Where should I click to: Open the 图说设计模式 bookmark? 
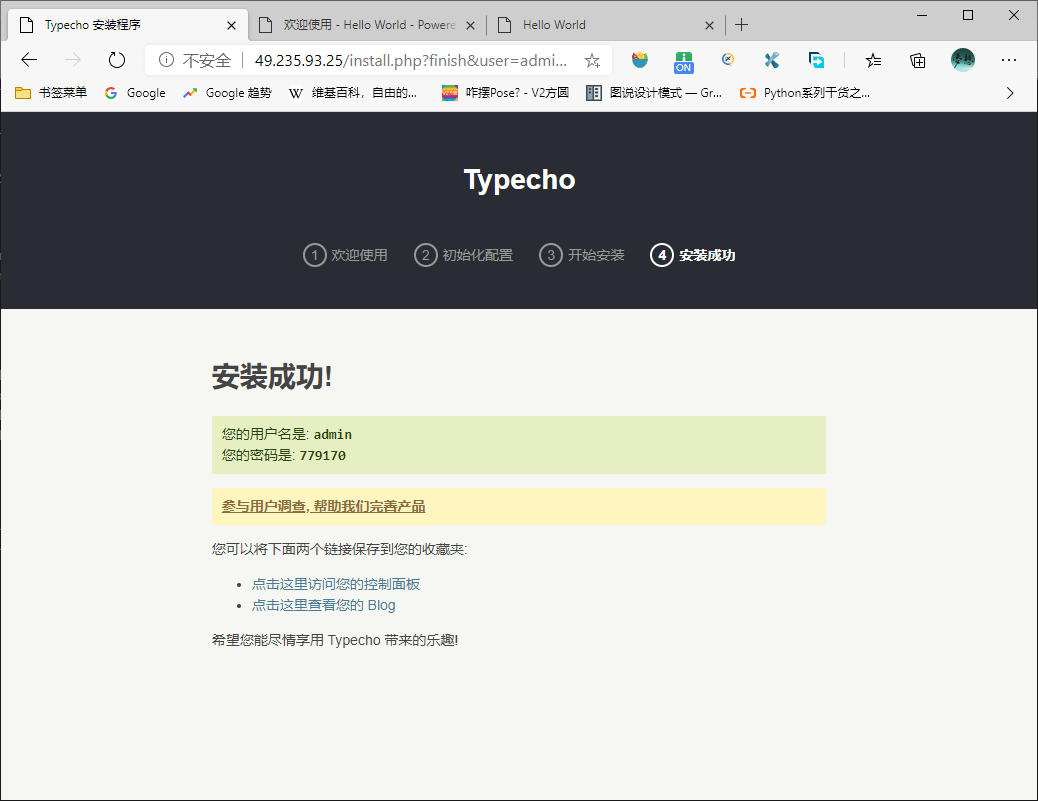point(654,93)
